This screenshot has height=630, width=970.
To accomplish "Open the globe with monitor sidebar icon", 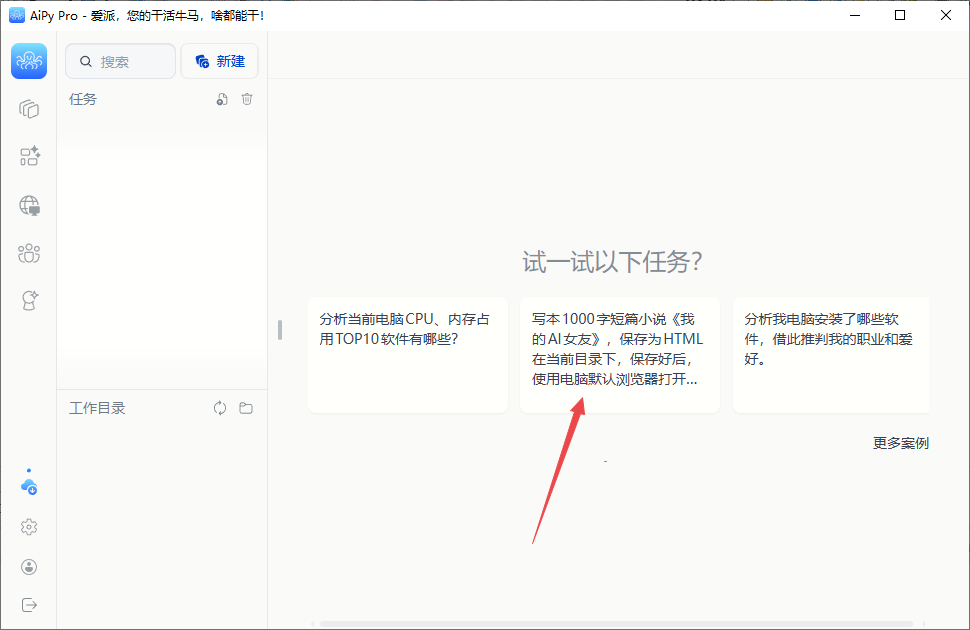I will click(x=29, y=205).
